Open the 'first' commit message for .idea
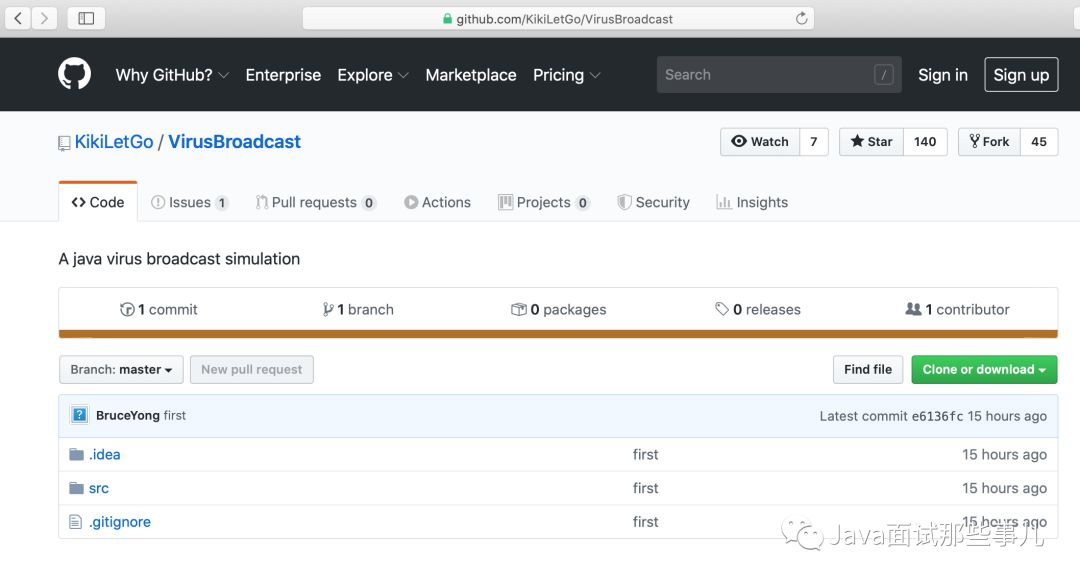The width and height of the screenshot is (1080, 582). (645, 455)
